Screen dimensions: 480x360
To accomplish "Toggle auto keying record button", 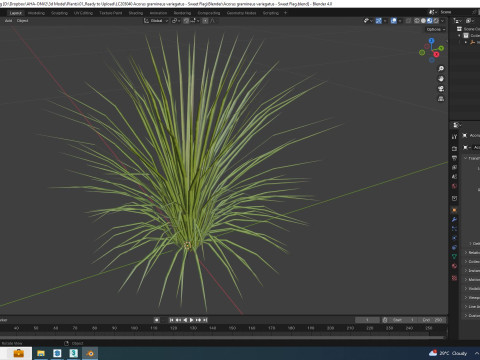I will pyautogui.click(x=156, y=320).
